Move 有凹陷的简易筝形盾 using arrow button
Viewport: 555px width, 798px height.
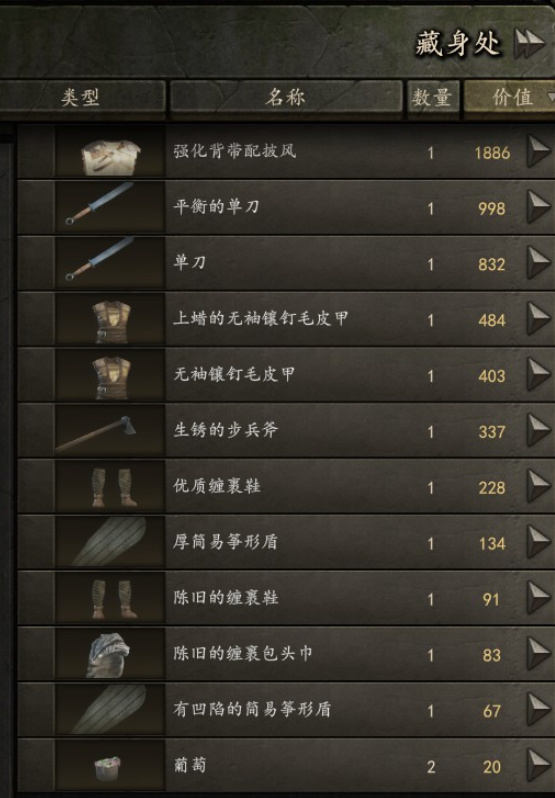pos(538,709)
